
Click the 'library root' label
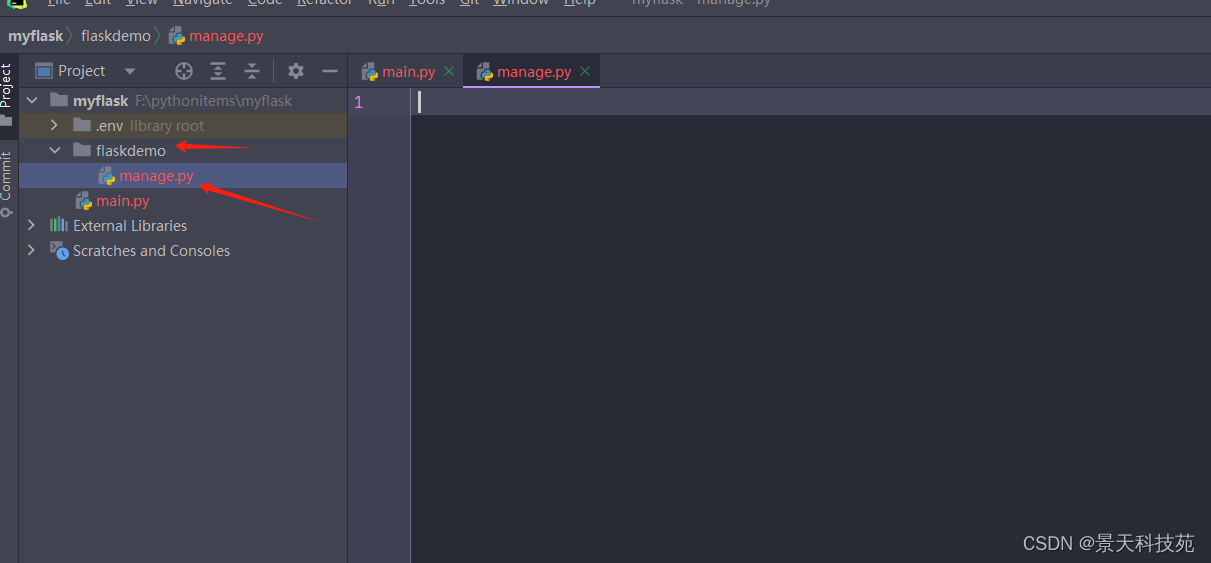point(167,126)
